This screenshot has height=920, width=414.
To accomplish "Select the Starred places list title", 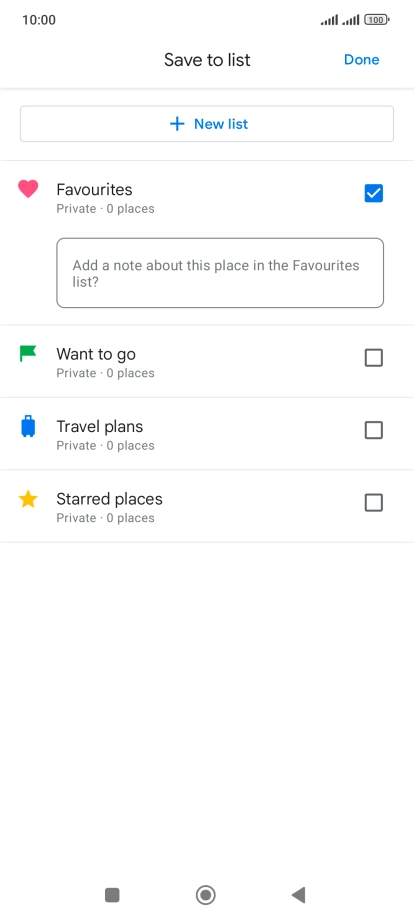I will coord(110,499).
